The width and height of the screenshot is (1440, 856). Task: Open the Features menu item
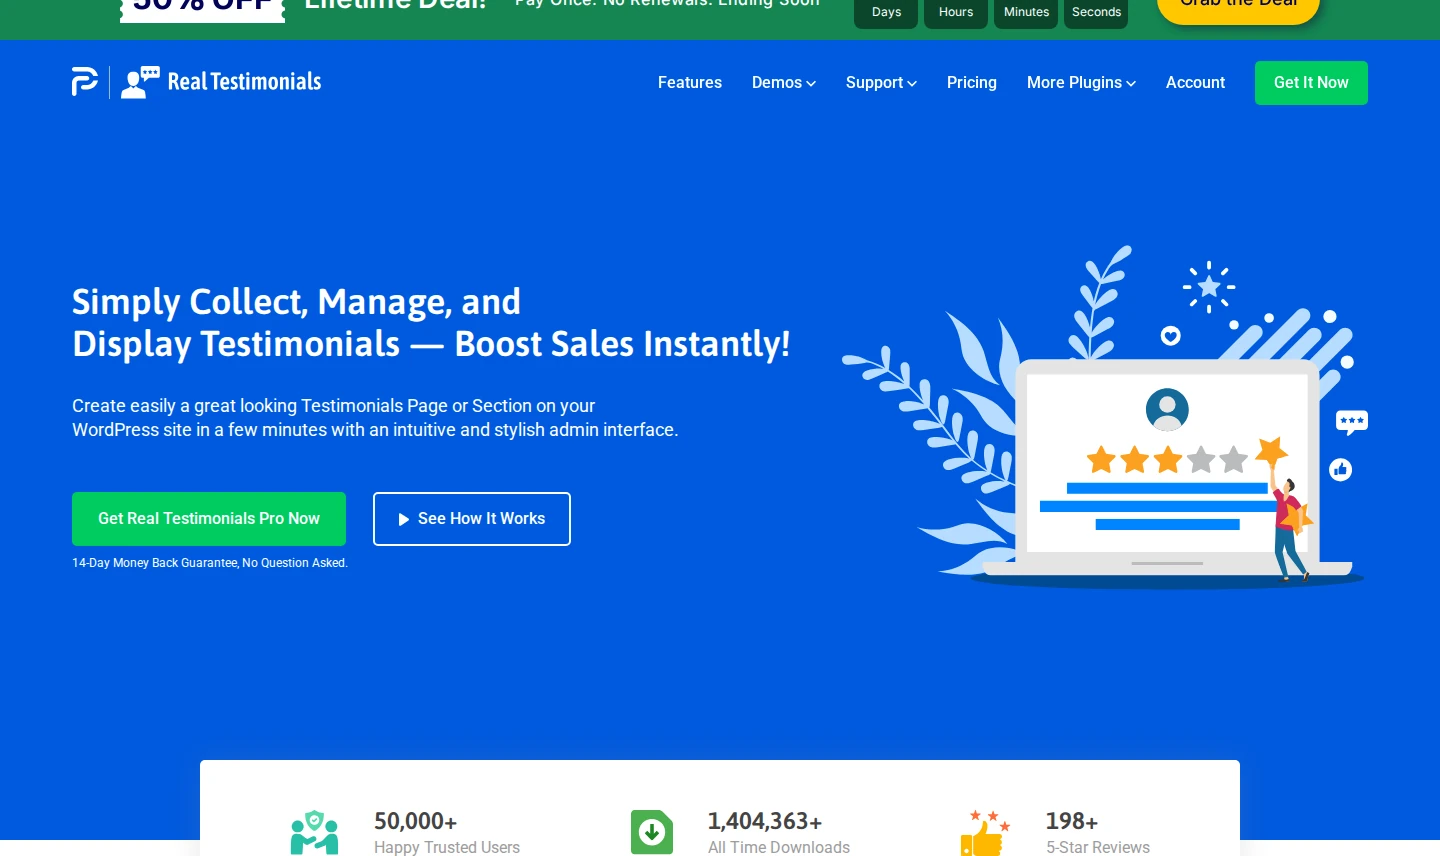coord(690,83)
